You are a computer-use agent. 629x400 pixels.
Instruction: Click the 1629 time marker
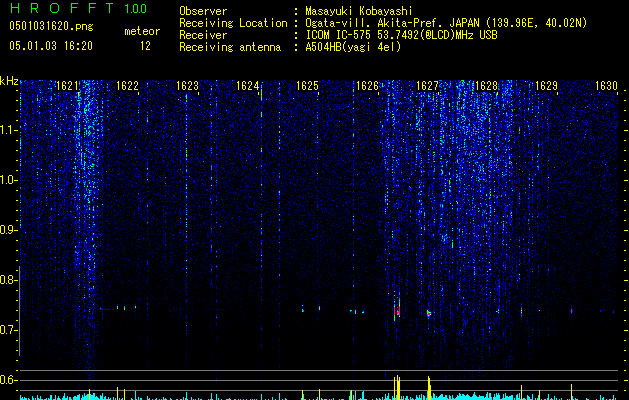[x=547, y=86]
